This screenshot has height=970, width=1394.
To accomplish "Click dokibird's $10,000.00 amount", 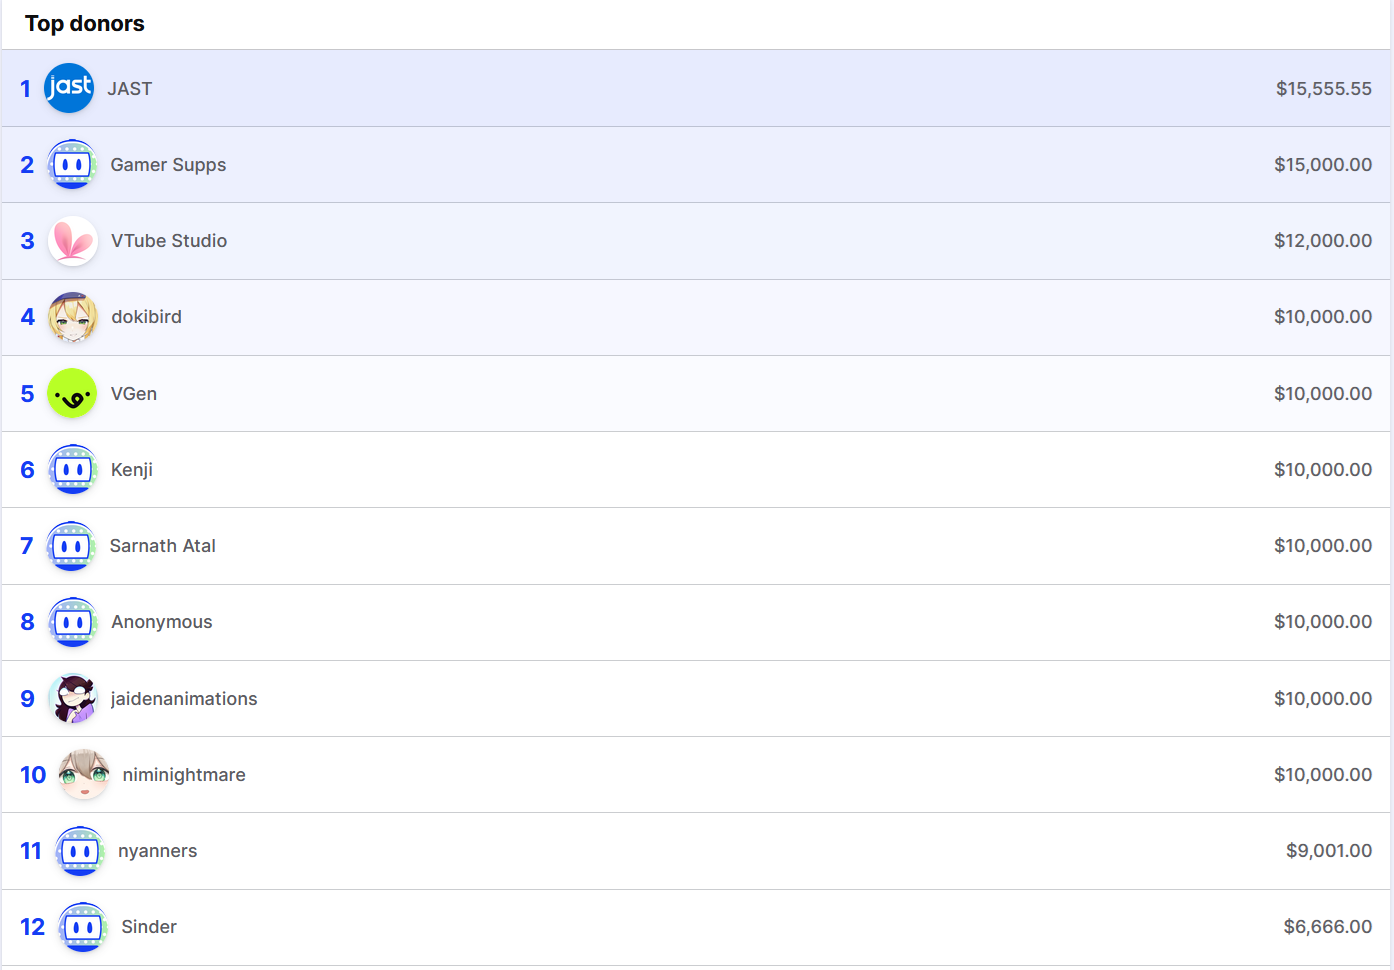I will click(x=1323, y=317).
